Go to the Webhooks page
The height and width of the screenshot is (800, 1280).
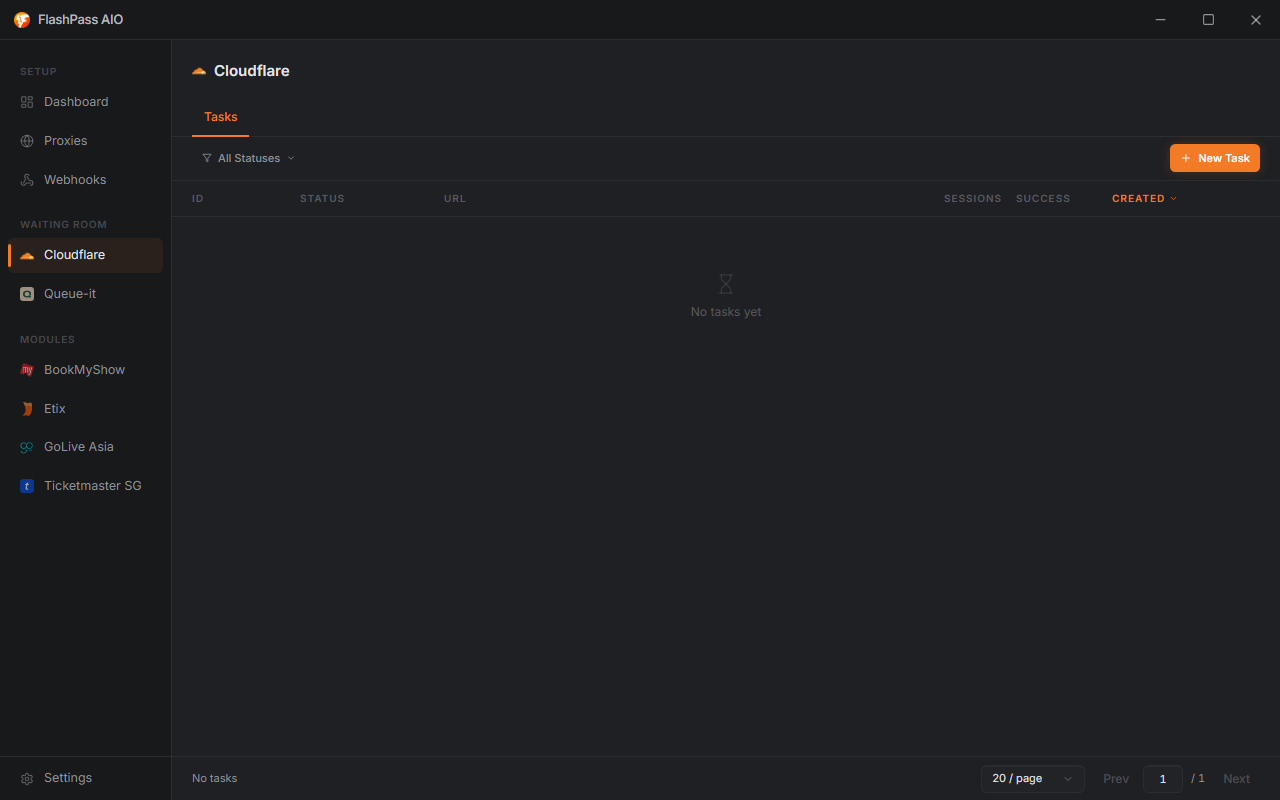(x=85, y=180)
